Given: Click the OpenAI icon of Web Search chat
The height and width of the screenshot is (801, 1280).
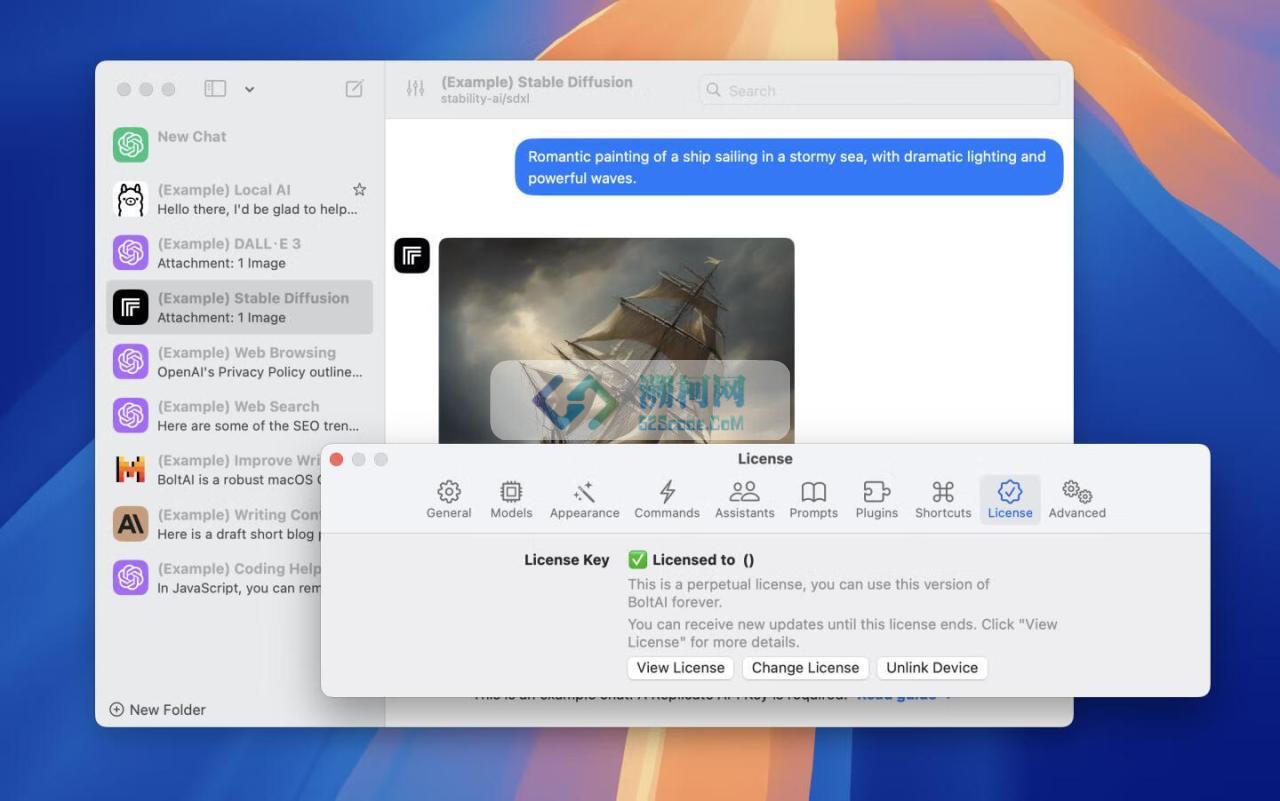Looking at the screenshot, I should 131,415.
